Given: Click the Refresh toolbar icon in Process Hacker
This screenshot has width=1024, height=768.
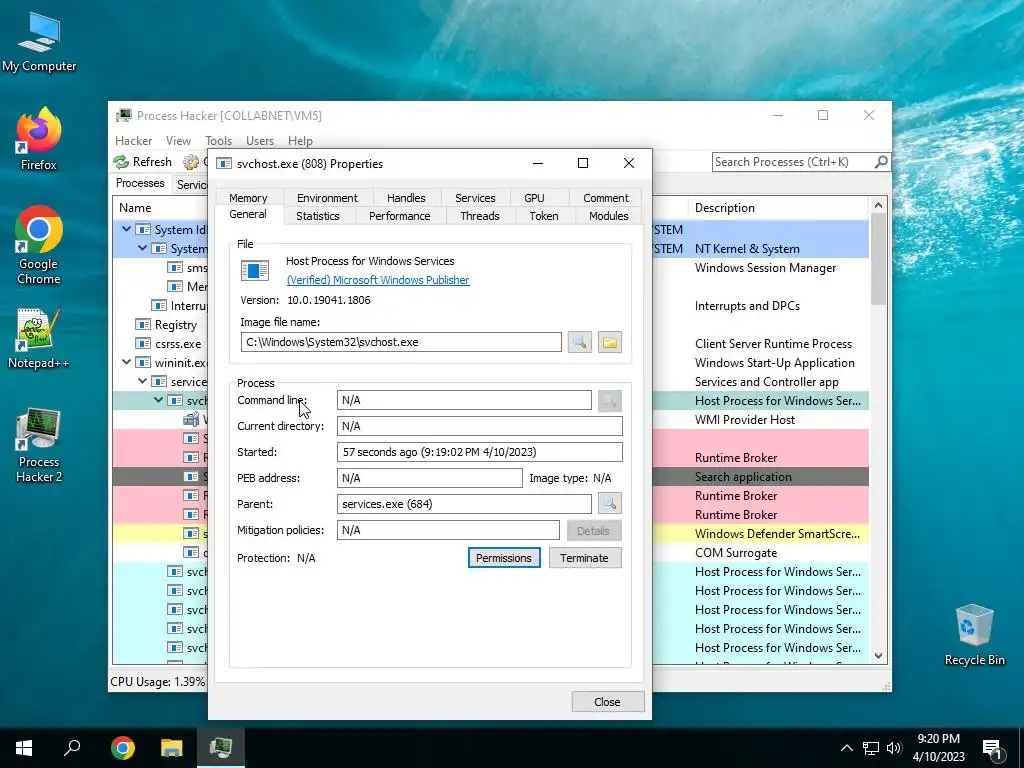Looking at the screenshot, I should [x=121, y=161].
